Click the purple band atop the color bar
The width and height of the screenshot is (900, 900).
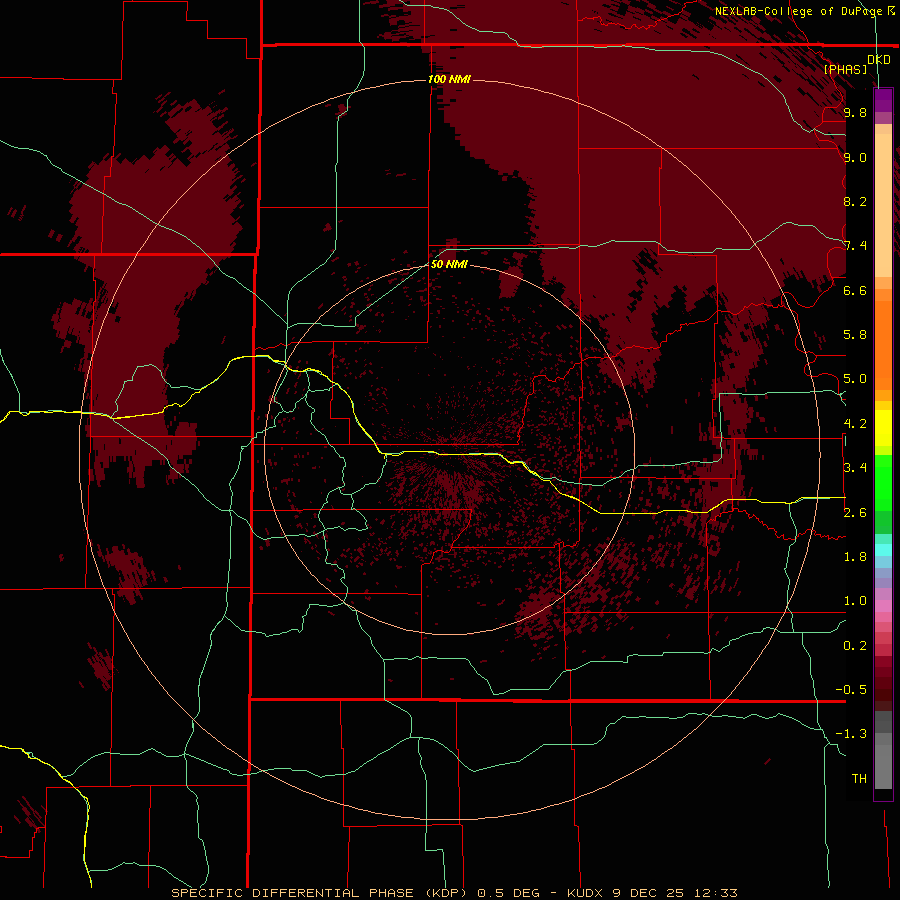pos(883,100)
